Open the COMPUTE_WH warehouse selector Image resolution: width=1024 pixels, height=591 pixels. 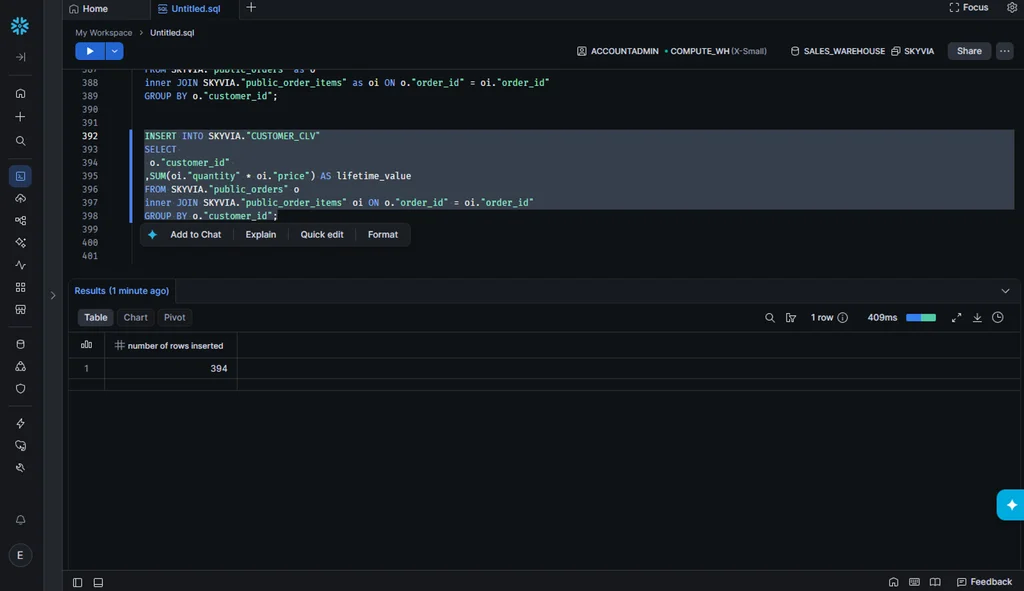[x=716, y=51]
